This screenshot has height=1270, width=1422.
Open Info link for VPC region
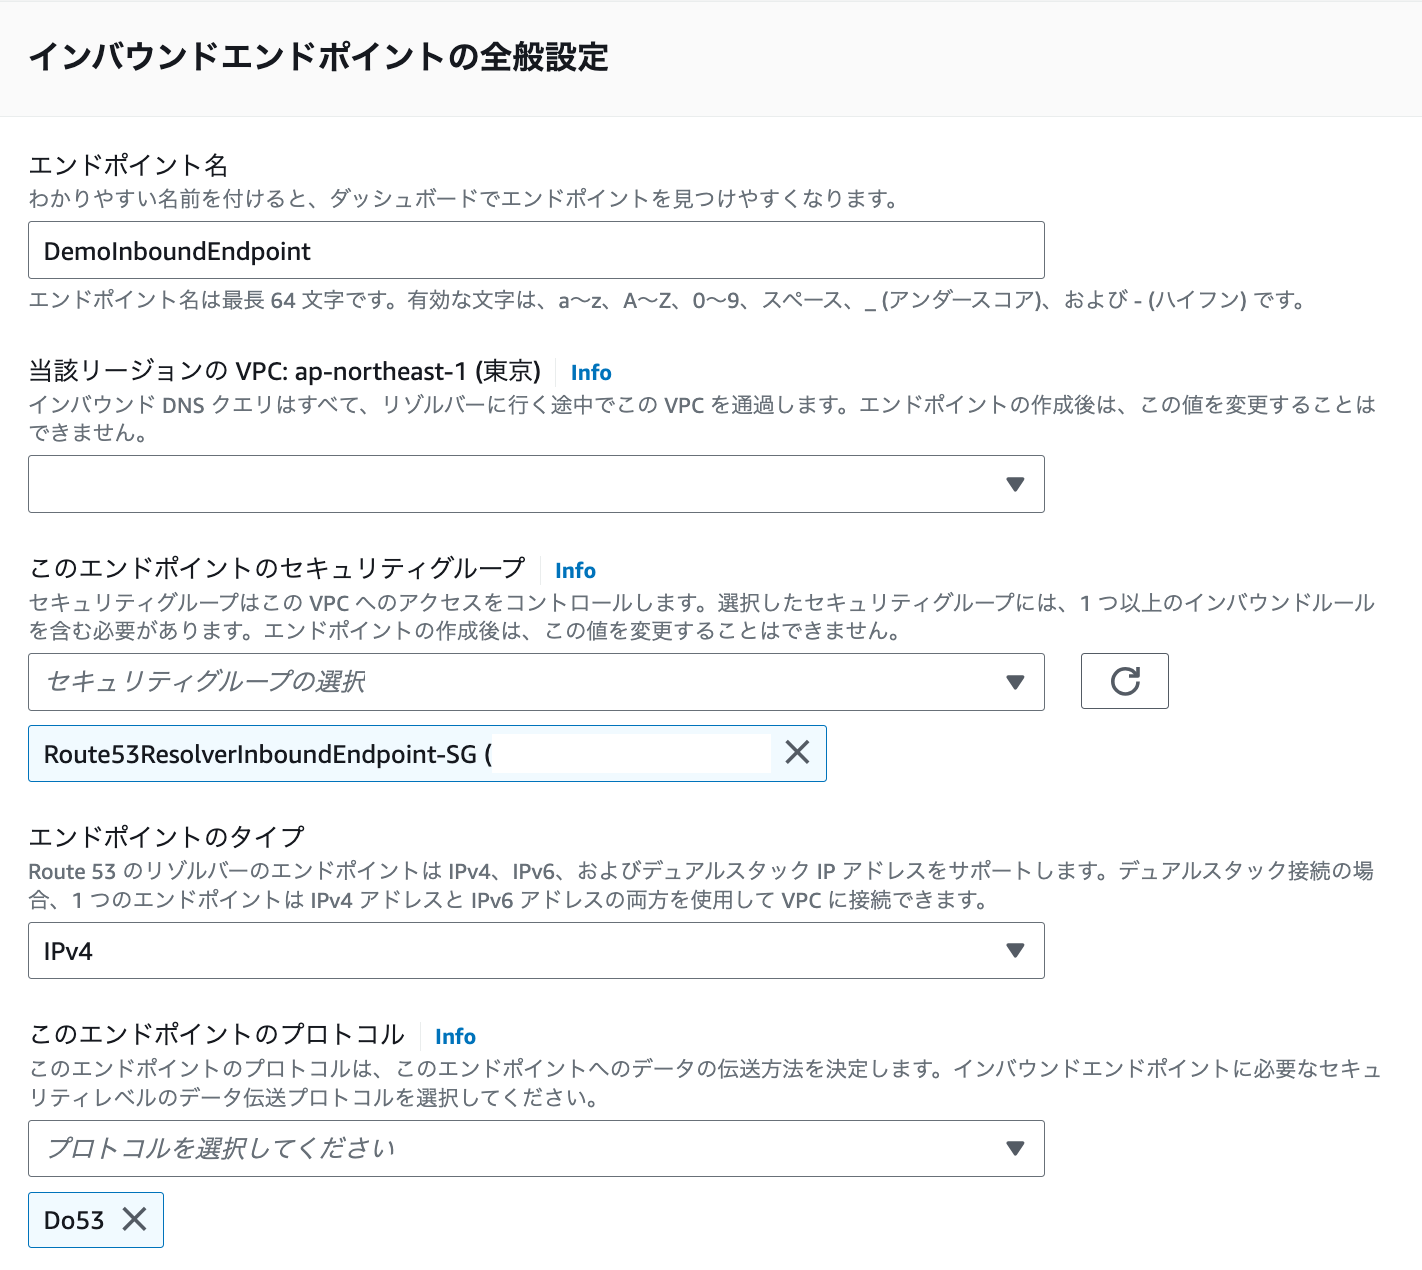pos(591,372)
